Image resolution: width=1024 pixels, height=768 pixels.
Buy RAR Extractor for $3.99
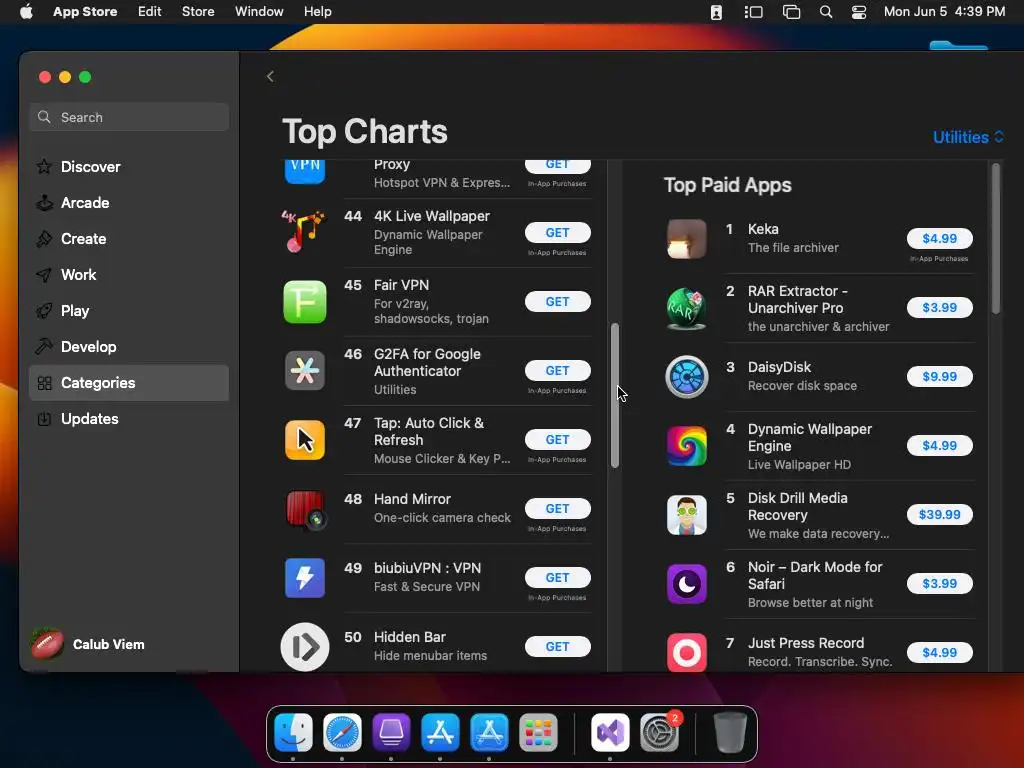(939, 308)
